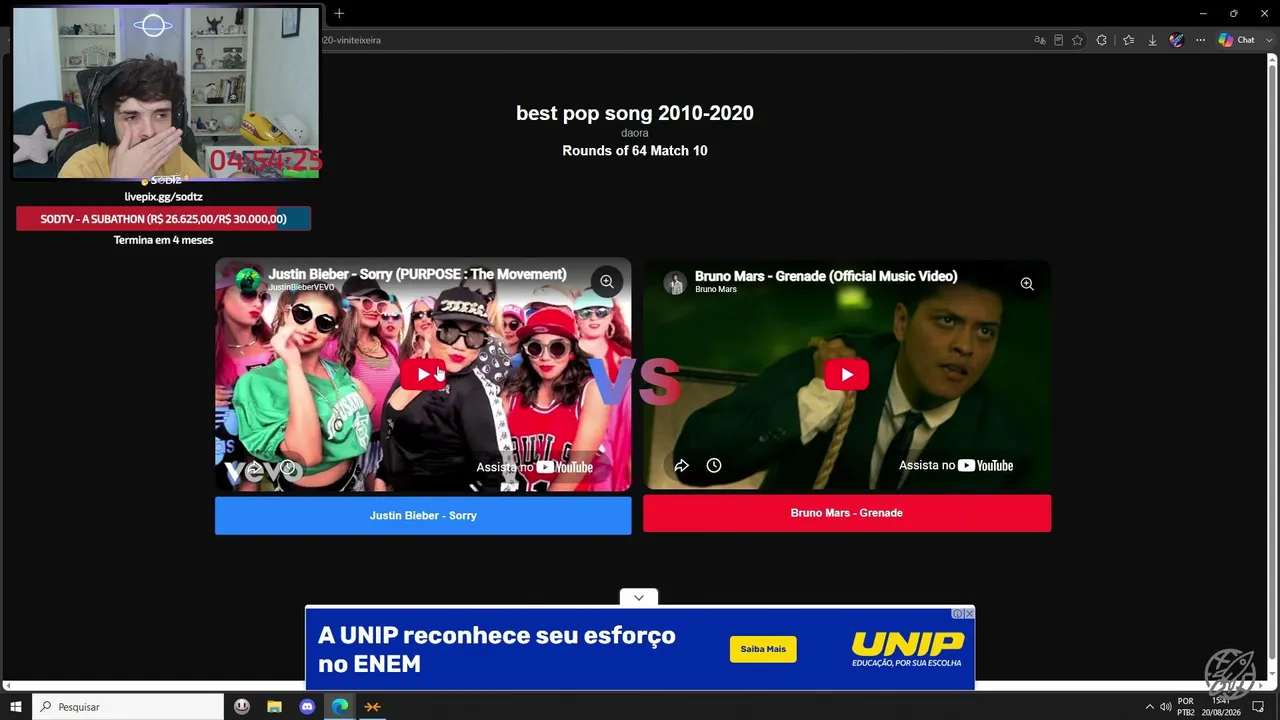Open the reader view icon
Screen dimensions: 1280x720
tap(1059, 40)
